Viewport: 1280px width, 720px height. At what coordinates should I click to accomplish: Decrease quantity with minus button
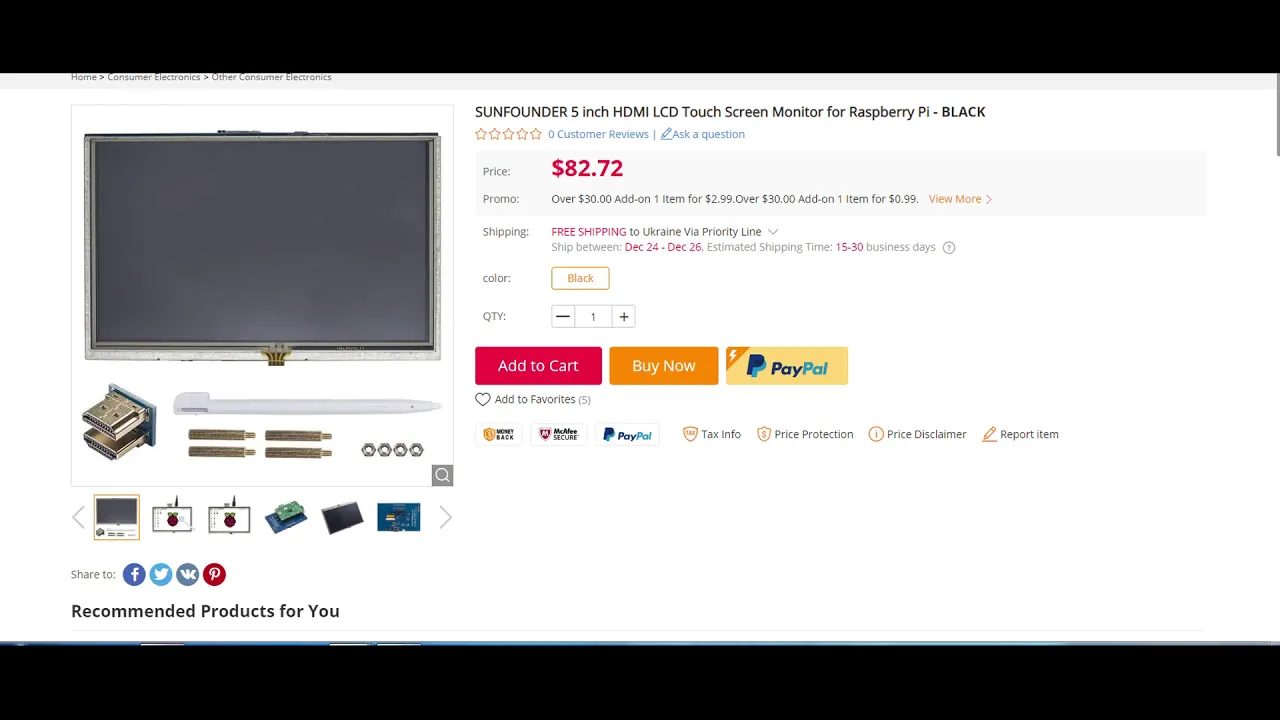(x=563, y=317)
